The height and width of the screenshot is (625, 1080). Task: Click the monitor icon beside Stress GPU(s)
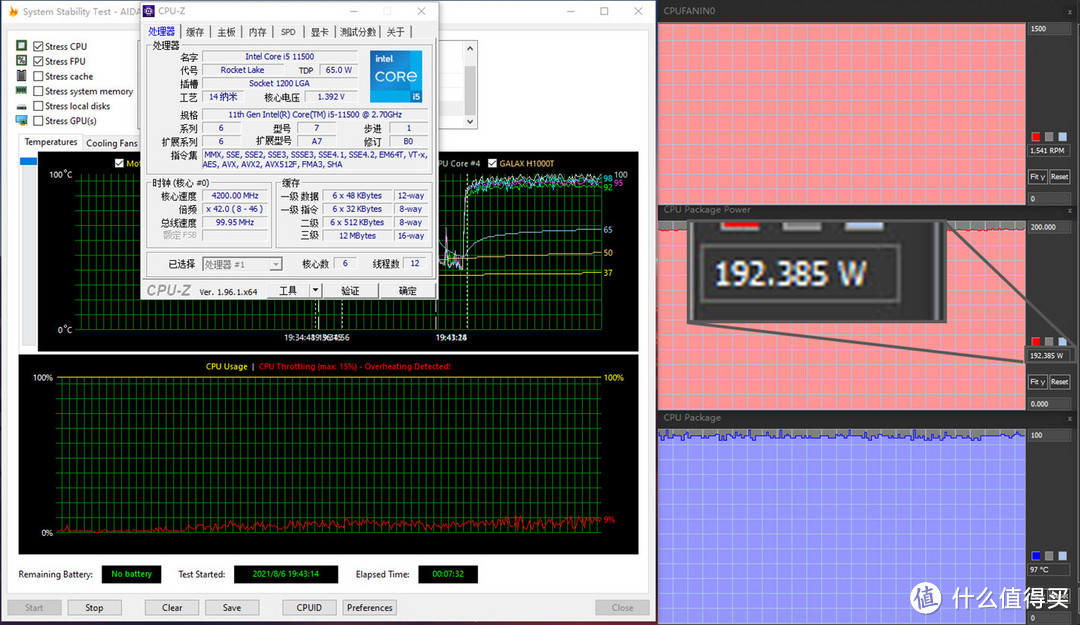21,121
